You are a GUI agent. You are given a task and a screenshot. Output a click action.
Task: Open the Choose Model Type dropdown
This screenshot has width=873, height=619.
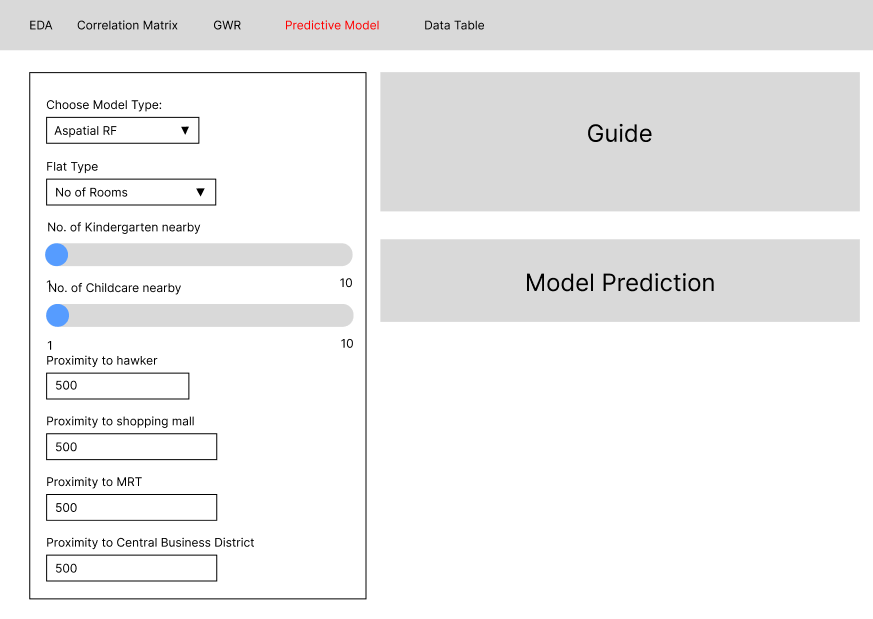(122, 131)
